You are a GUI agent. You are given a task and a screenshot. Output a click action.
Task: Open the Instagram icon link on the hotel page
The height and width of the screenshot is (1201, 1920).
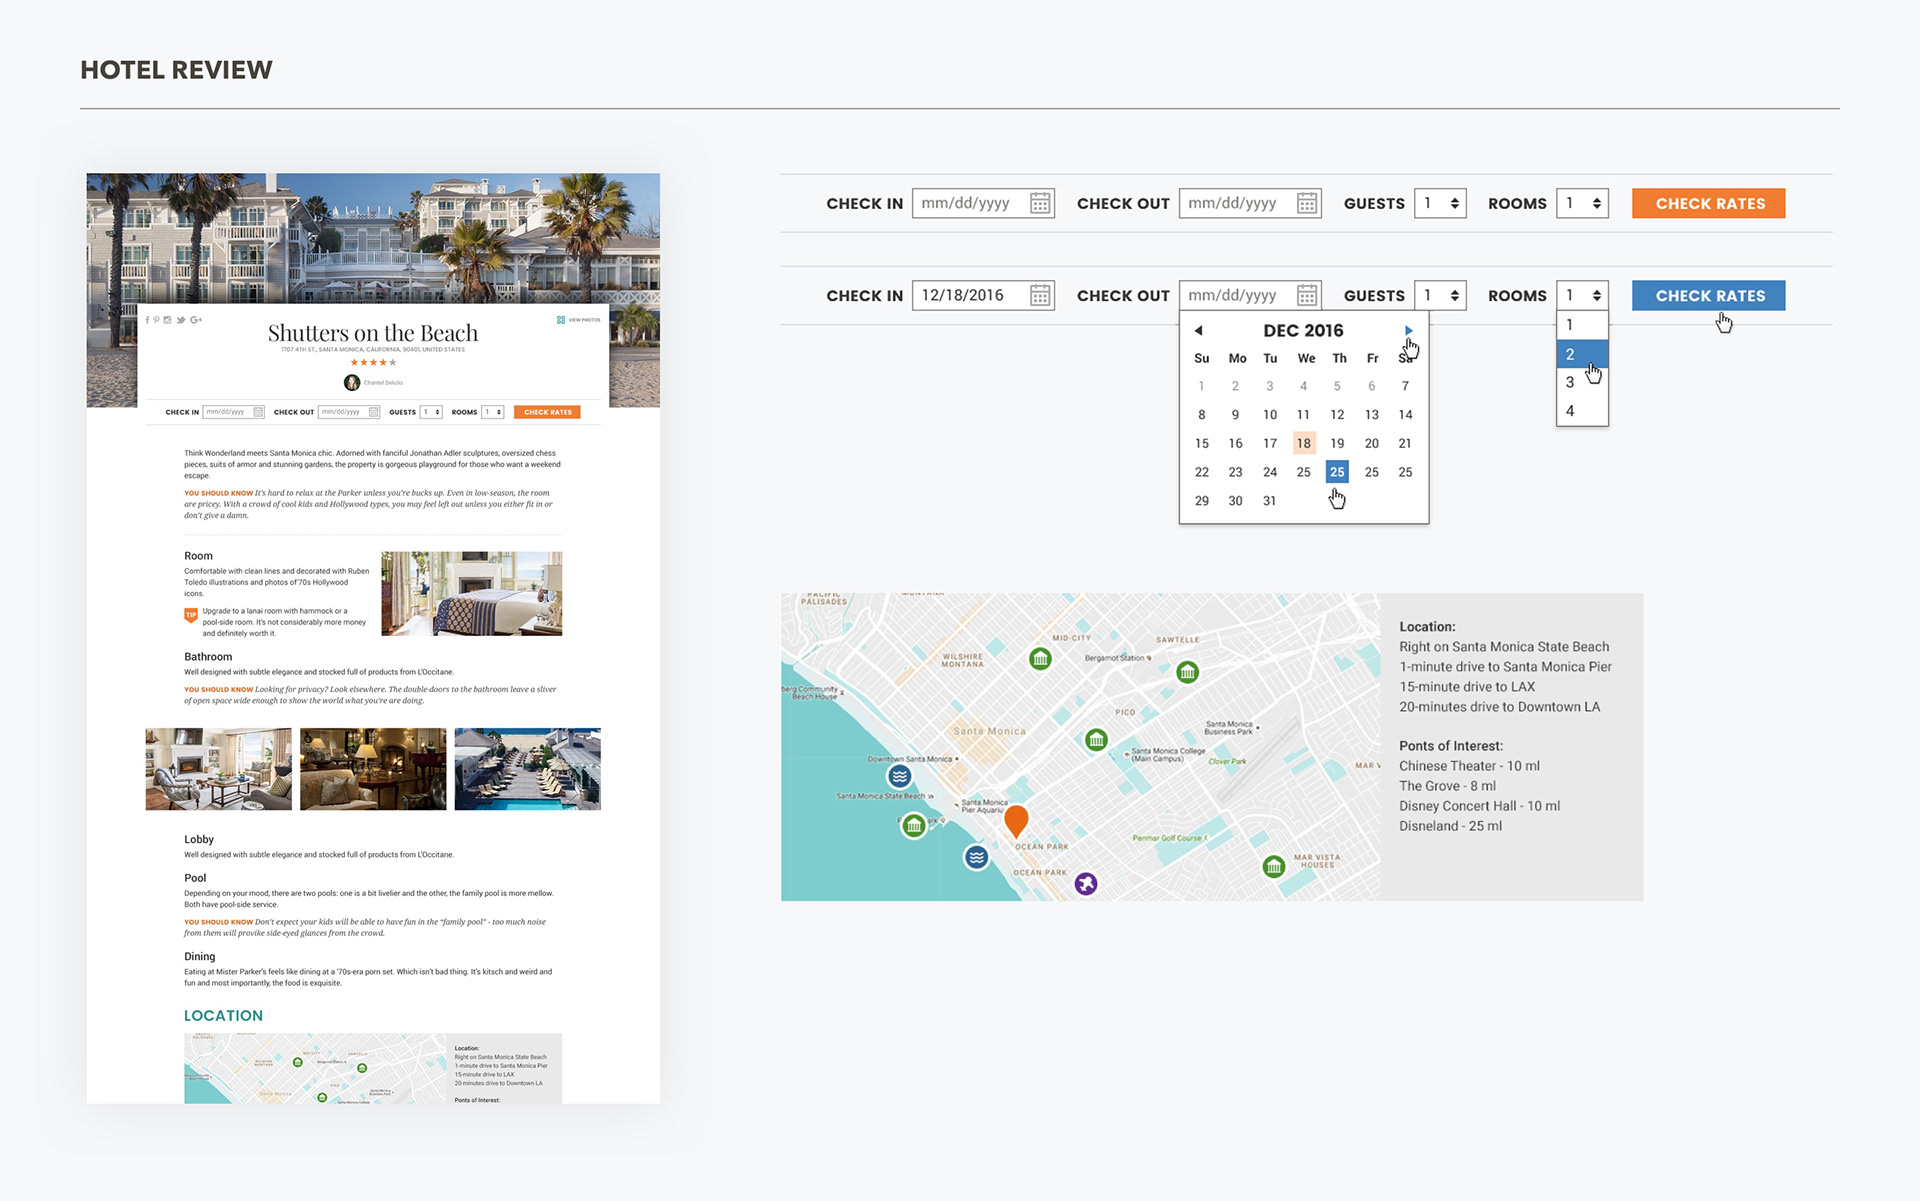(x=168, y=320)
